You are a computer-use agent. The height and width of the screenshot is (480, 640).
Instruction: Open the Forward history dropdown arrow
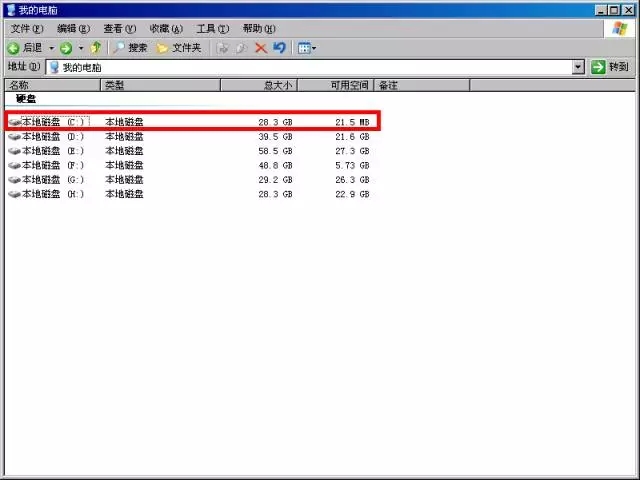81,48
